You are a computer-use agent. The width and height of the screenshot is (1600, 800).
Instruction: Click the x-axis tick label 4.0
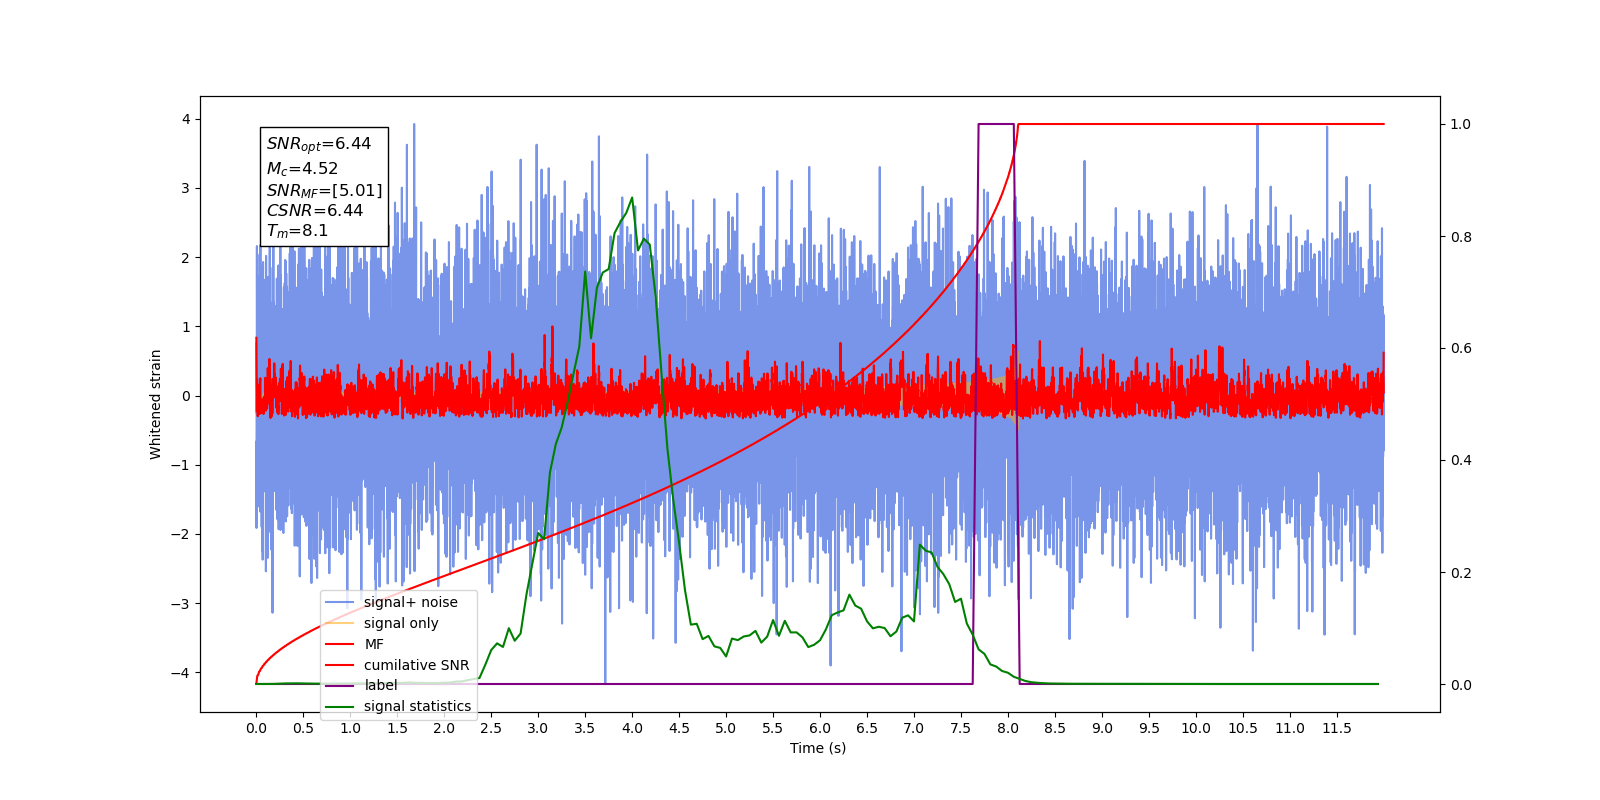click(x=632, y=728)
